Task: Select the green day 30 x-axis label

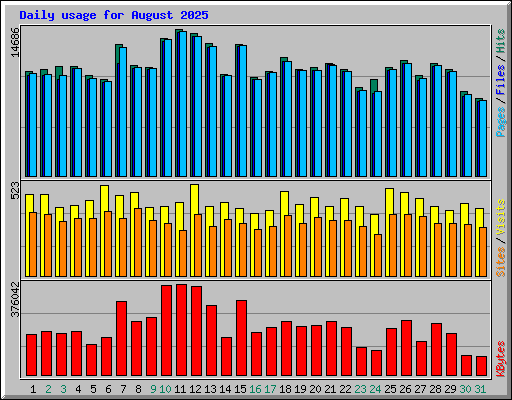Action: point(465,389)
